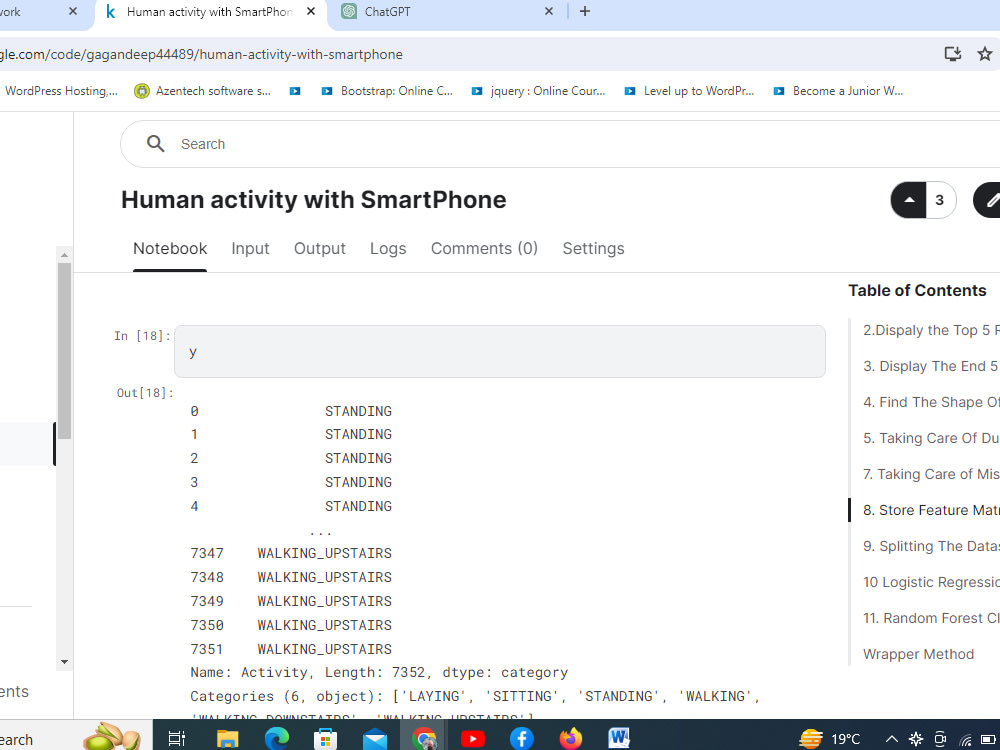The image size is (1000, 750).
Task: Click the search magnifier icon
Action: [156, 143]
